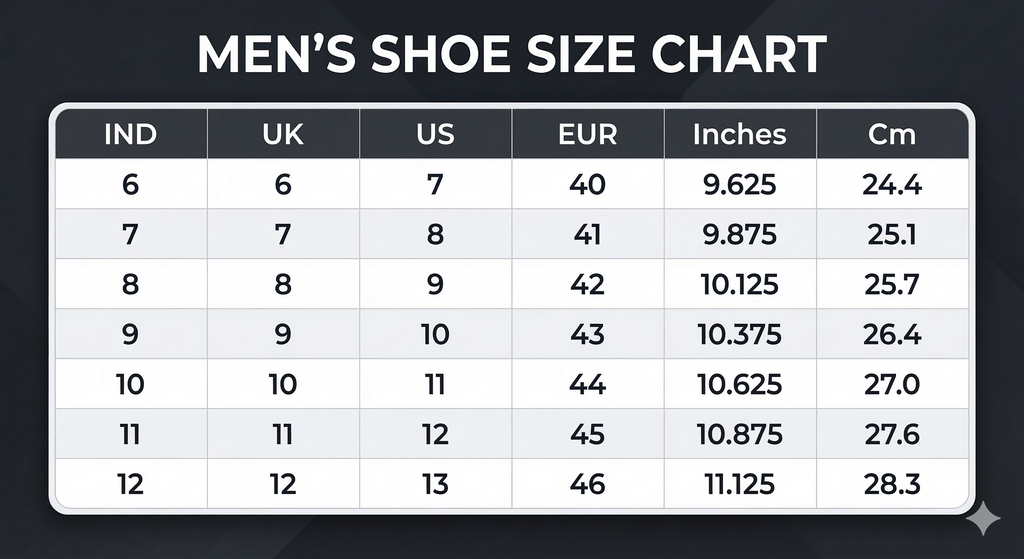The width and height of the screenshot is (1024, 559).
Task: Click the 10.875 inches cell
Action: click(740, 435)
